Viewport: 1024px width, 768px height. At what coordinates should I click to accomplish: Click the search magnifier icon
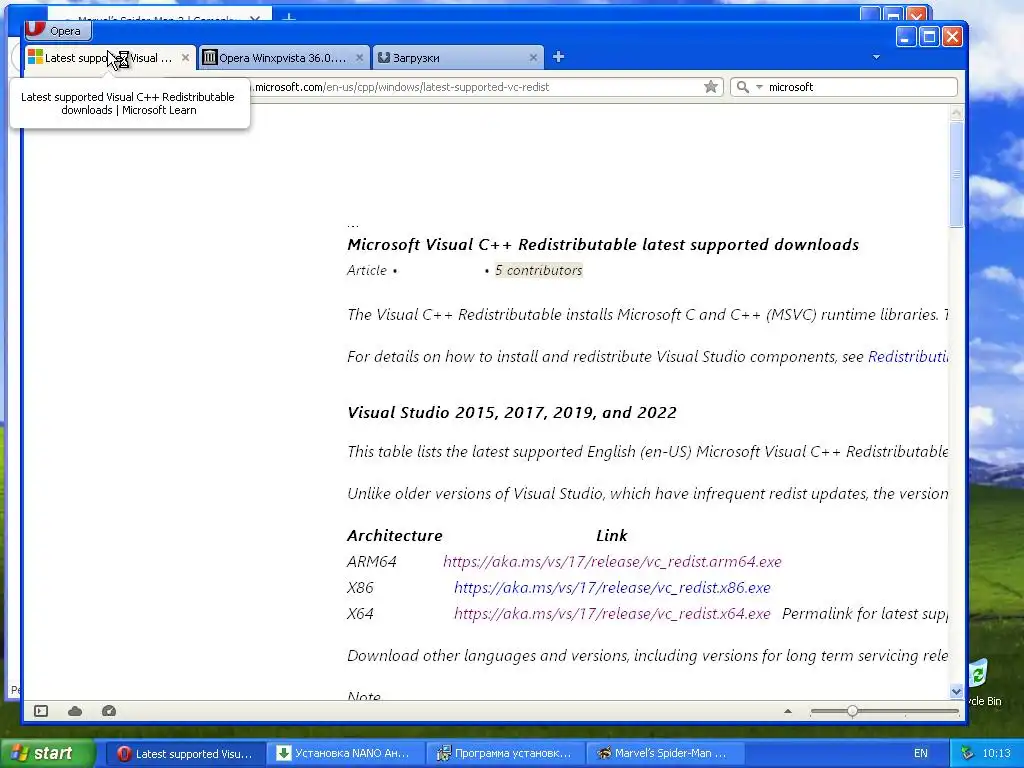click(743, 87)
